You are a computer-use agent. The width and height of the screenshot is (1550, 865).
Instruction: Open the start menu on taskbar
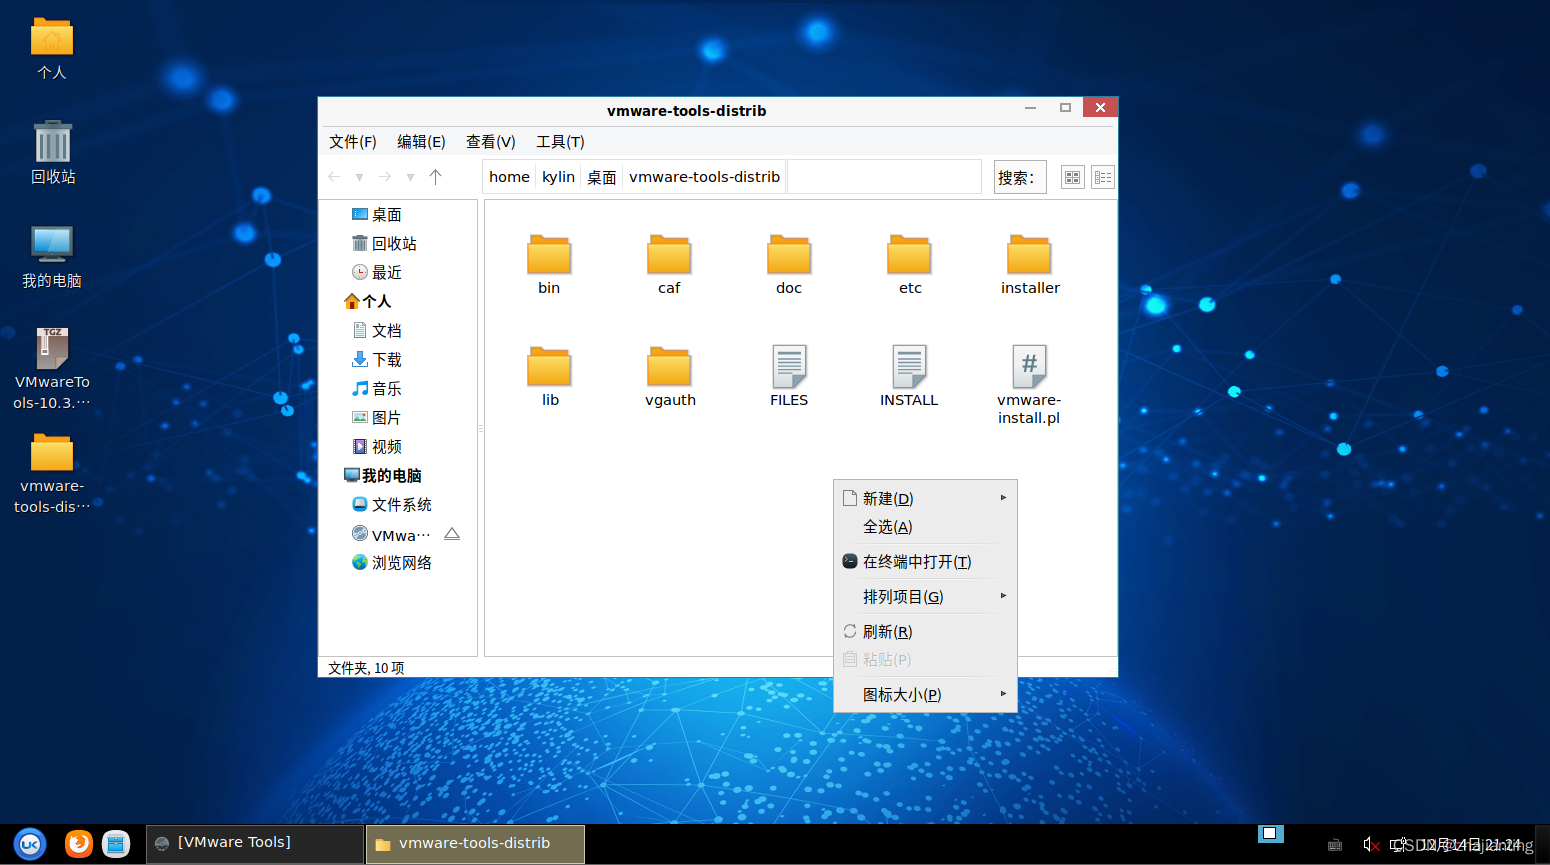(30, 844)
